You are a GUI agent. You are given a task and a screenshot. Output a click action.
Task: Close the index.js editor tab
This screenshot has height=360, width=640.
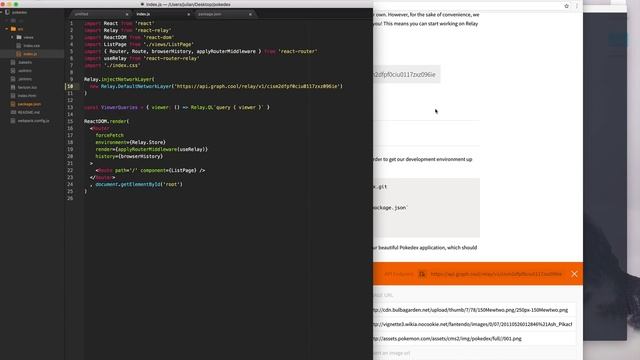(x=189, y=14)
